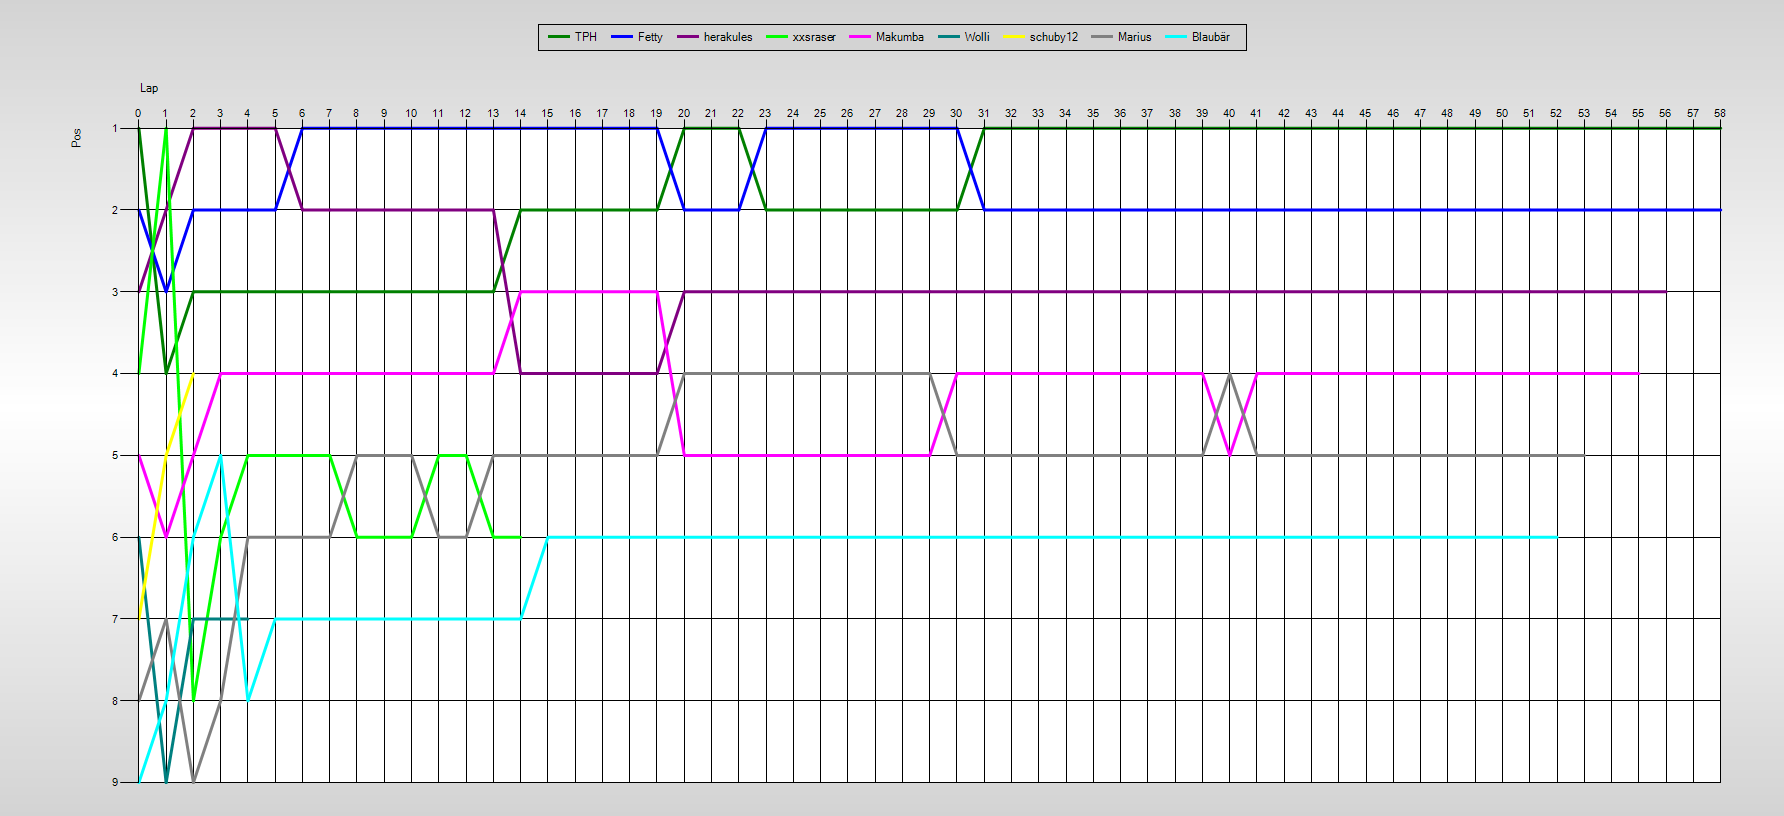
Task: Click lap number 0 on the axis
Action: [138, 114]
